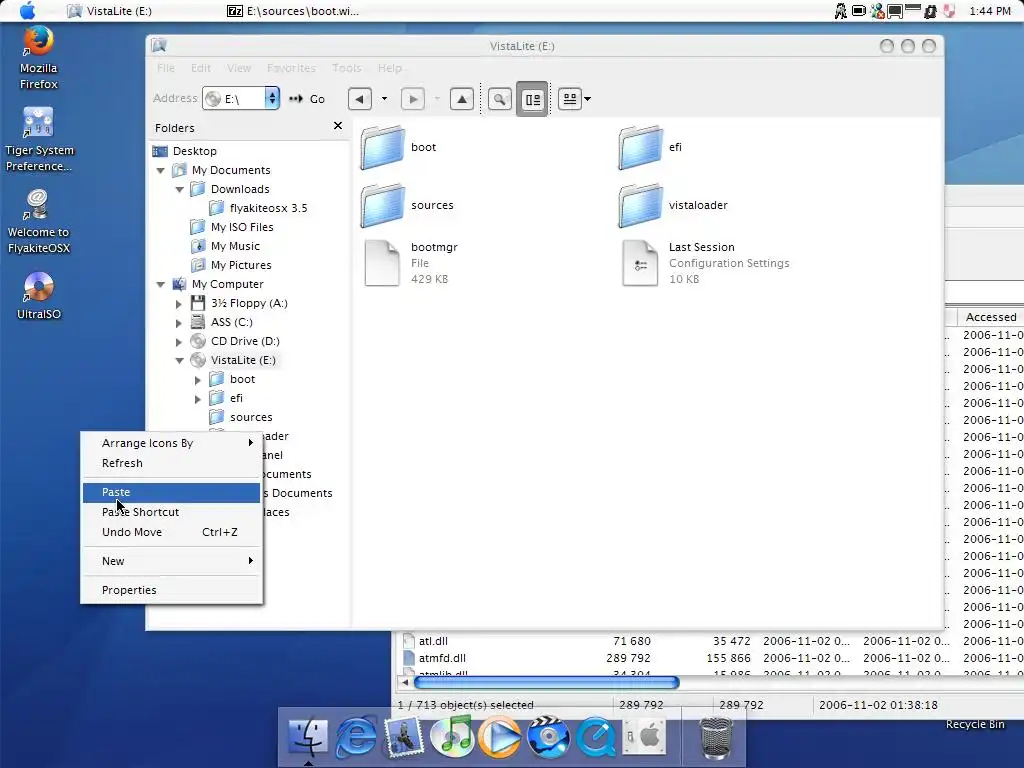Open the Trash in the dock

pyautogui.click(x=716, y=738)
